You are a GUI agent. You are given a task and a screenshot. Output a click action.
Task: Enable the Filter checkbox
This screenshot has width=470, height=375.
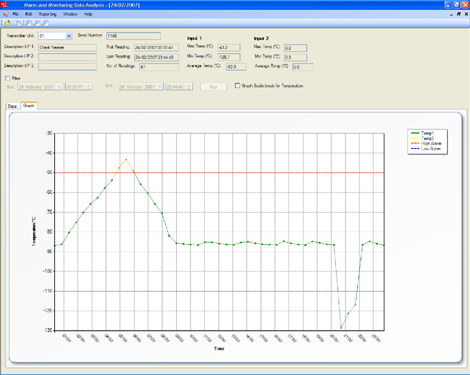point(7,78)
